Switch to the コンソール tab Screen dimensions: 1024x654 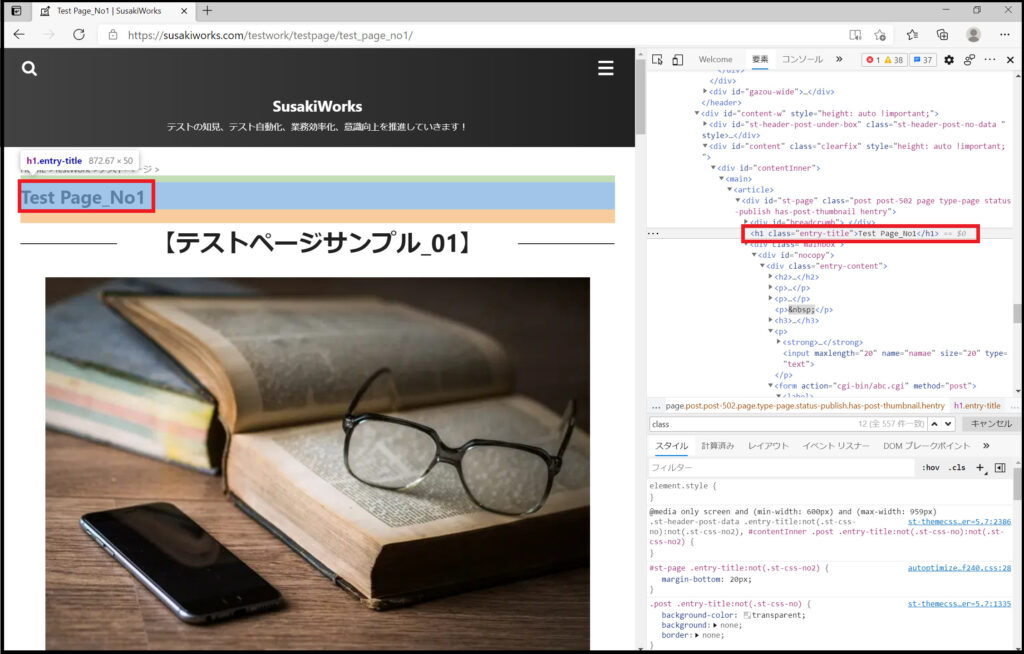pyautogui.click(x=802, y=59)
